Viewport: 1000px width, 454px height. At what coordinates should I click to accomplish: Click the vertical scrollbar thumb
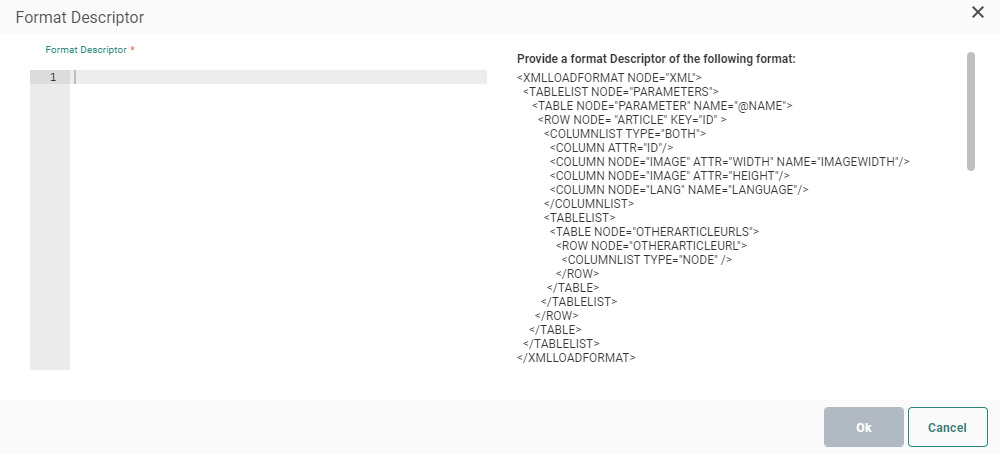(x=970, y=110)
